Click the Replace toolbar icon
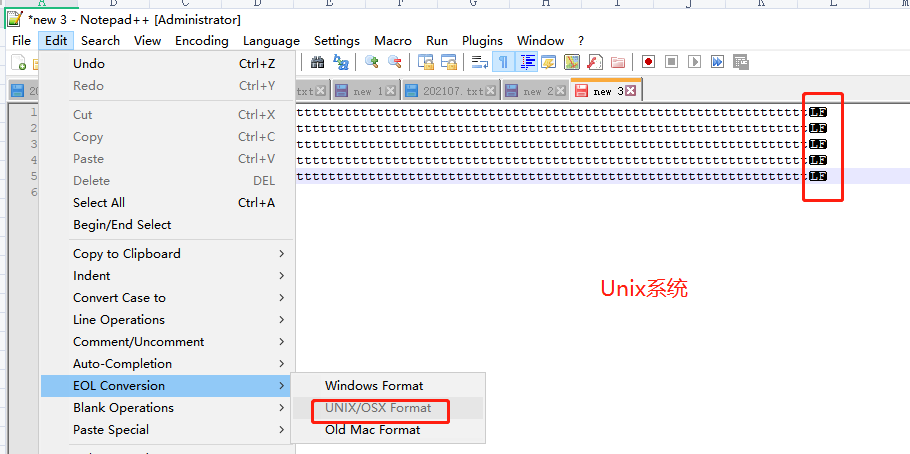The width and height of the screenshot is (910, 454). [x=341, y=62]
